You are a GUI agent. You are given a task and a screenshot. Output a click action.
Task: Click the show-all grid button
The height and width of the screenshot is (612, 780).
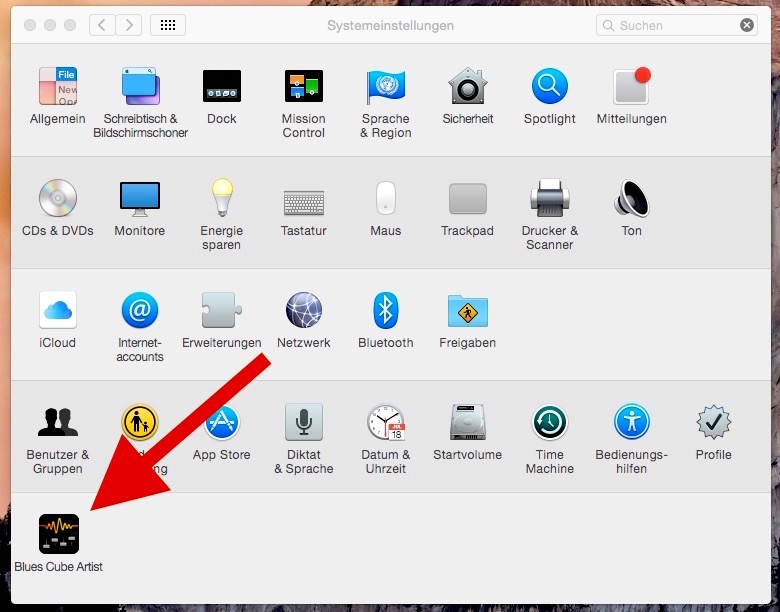click(x=168, y=25)
